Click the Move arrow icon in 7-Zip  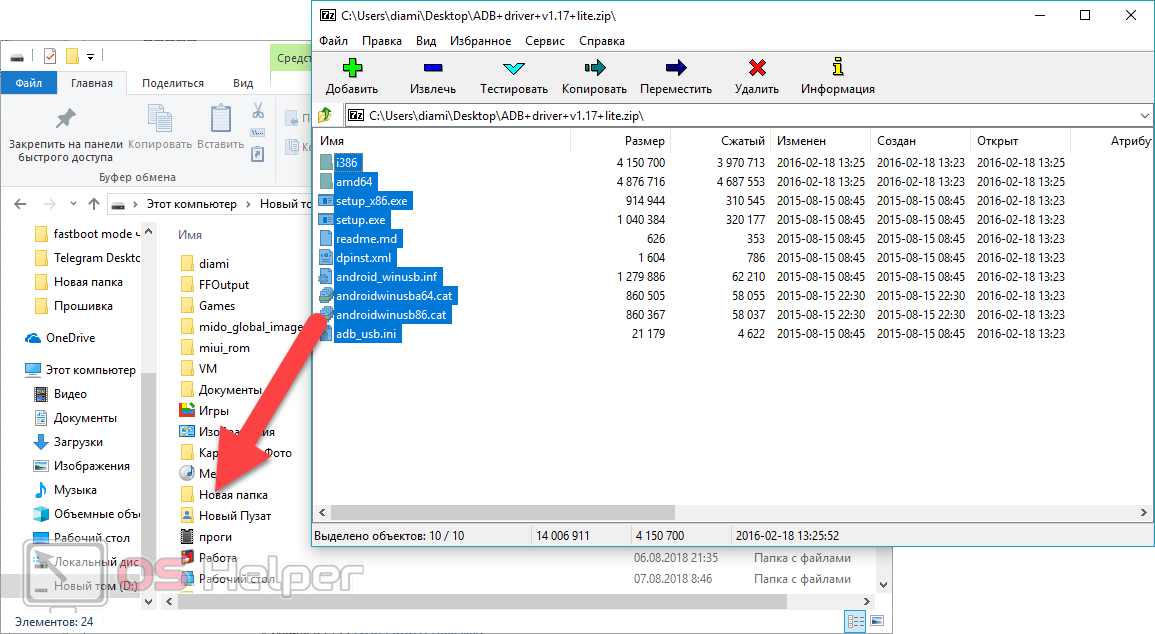pos(676,68)
